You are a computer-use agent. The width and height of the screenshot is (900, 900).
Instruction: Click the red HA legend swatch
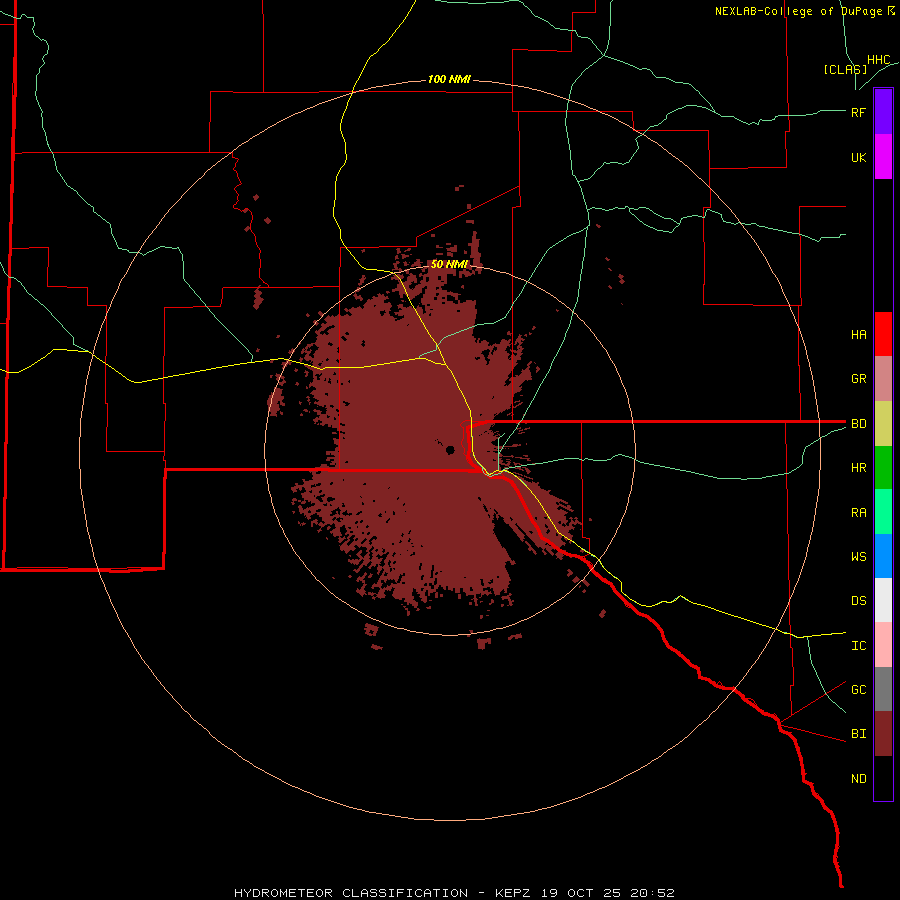click(883, 334)
